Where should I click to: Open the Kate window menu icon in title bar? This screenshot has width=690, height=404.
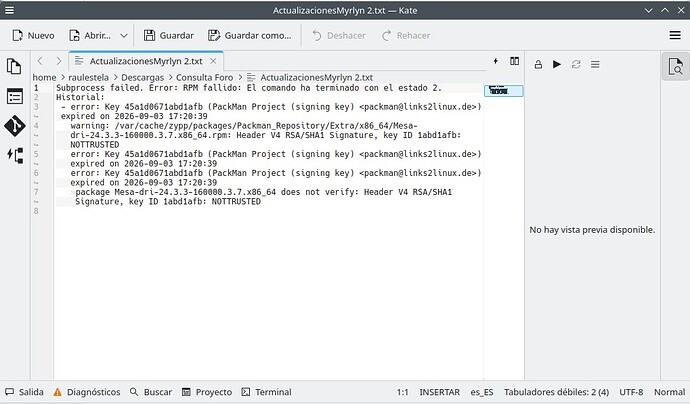[x=9, y=10]
